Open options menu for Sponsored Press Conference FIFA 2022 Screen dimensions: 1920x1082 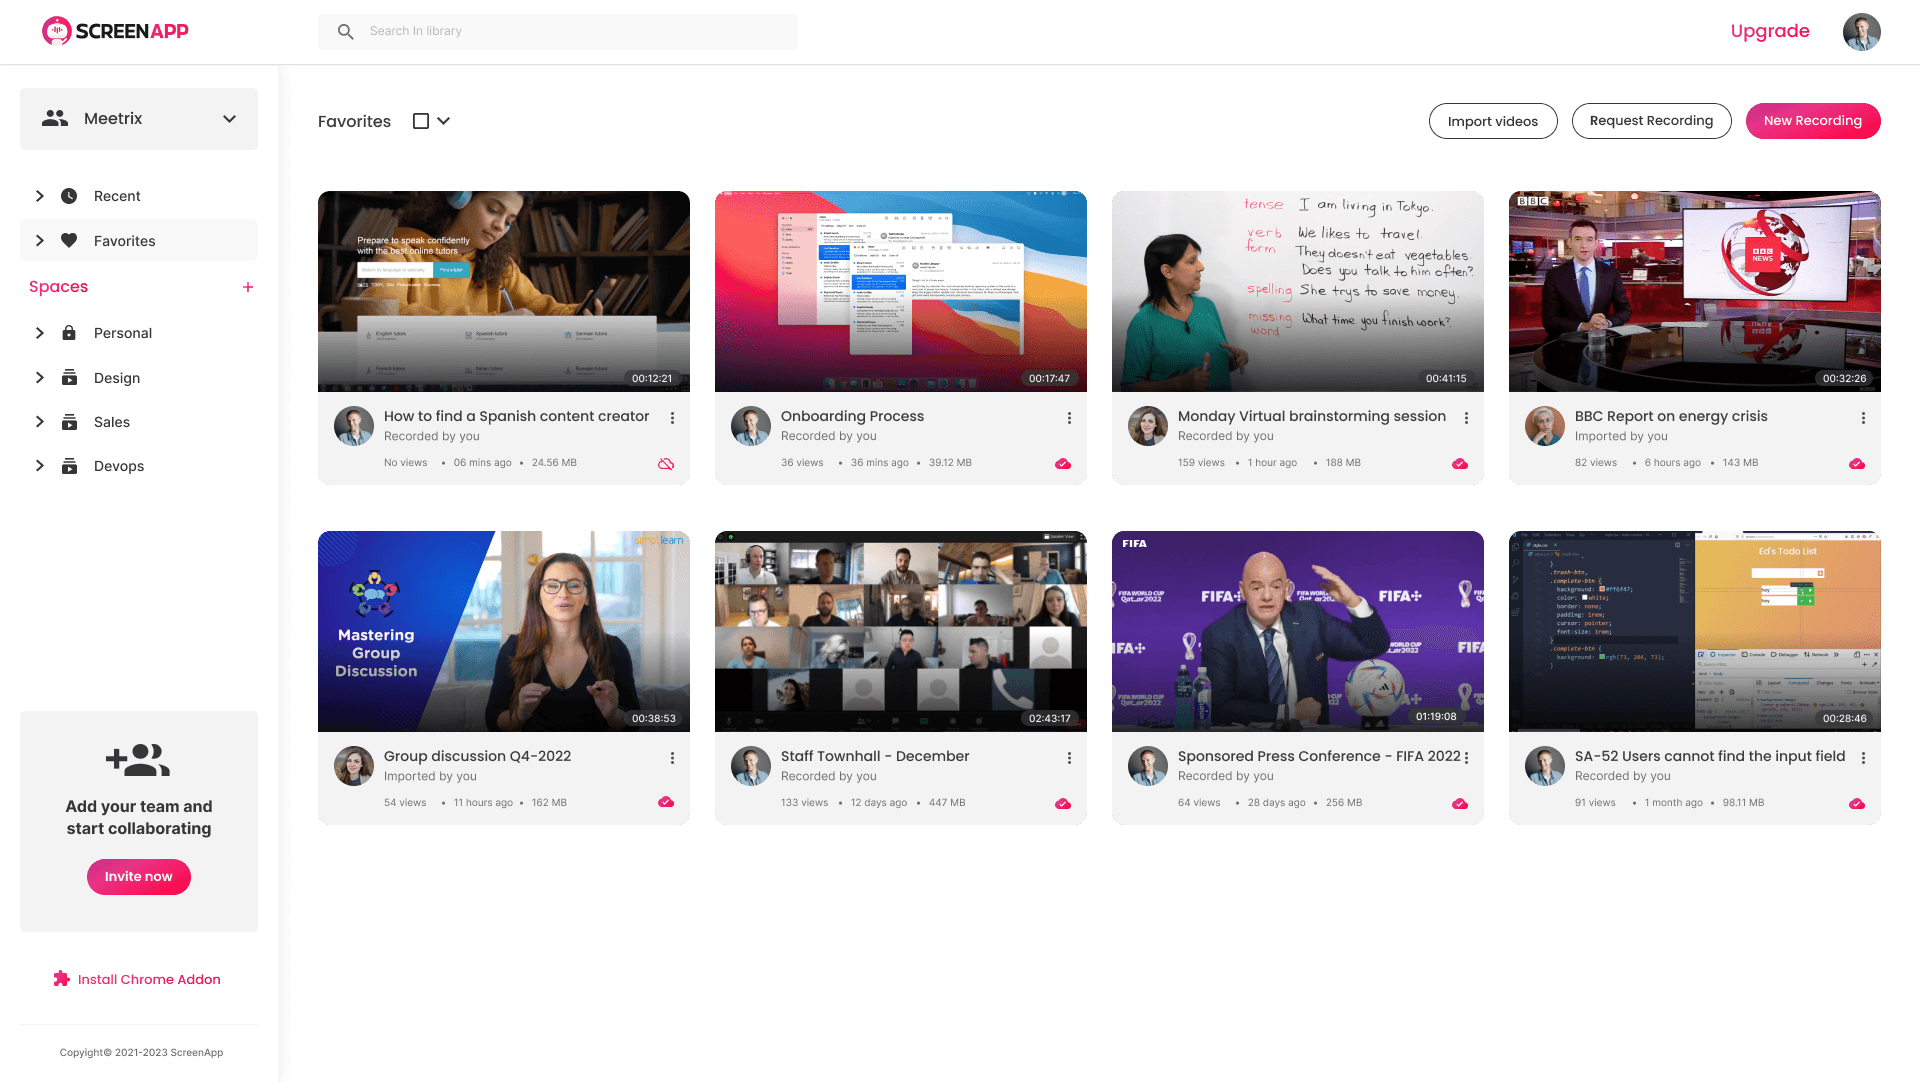(x=1466, y=758)
